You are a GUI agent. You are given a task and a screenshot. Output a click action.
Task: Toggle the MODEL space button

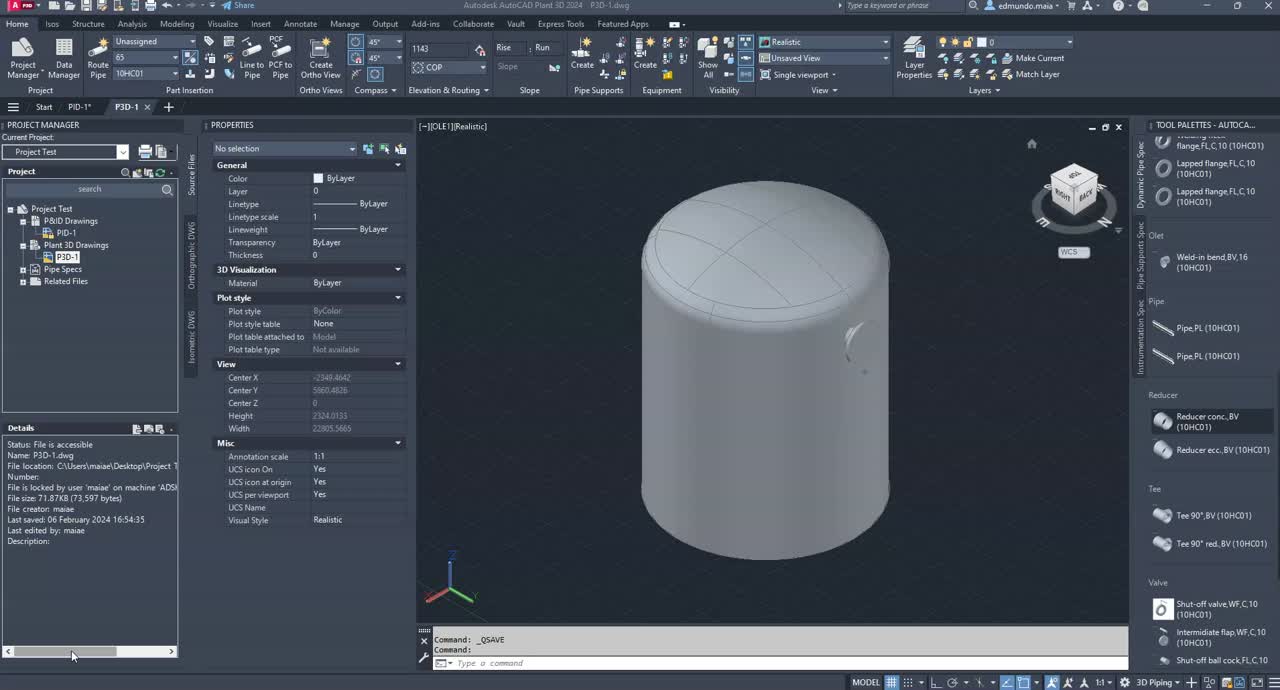[866, 682]
